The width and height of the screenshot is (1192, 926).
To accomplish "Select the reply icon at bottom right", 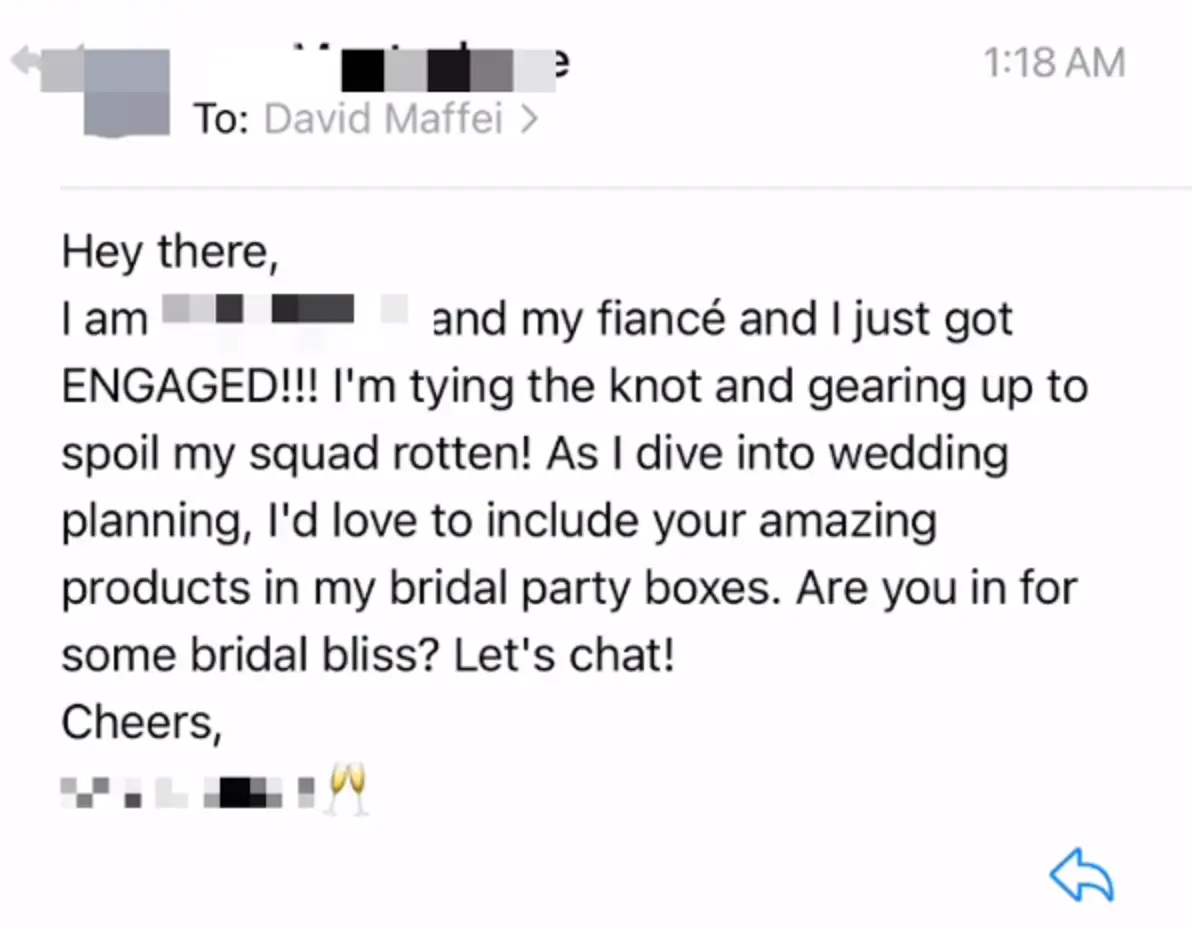I will click(1081, 874).
